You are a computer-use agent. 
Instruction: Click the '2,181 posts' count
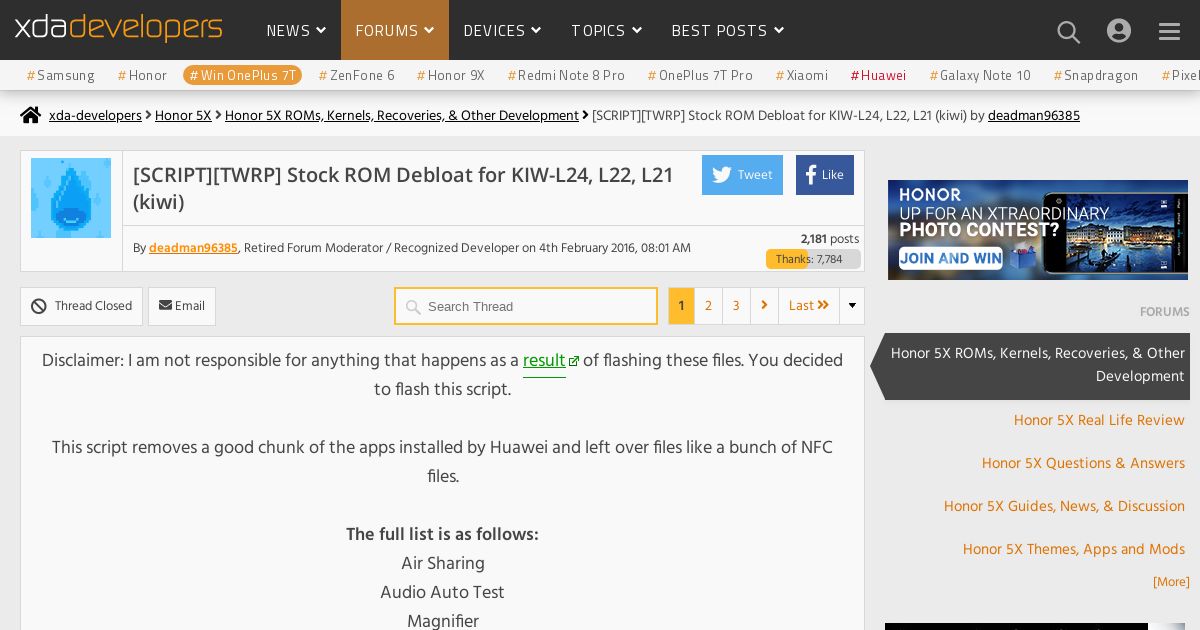pos(830,239)
